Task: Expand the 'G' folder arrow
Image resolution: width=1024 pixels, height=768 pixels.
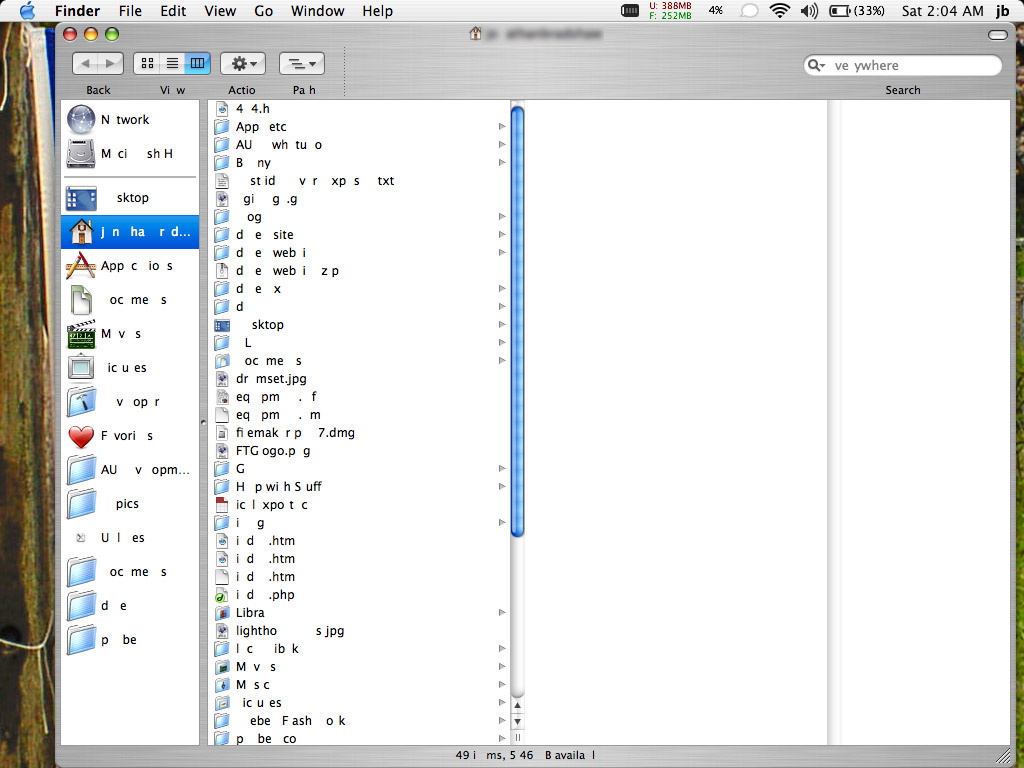Action: [x=502, y=468]
